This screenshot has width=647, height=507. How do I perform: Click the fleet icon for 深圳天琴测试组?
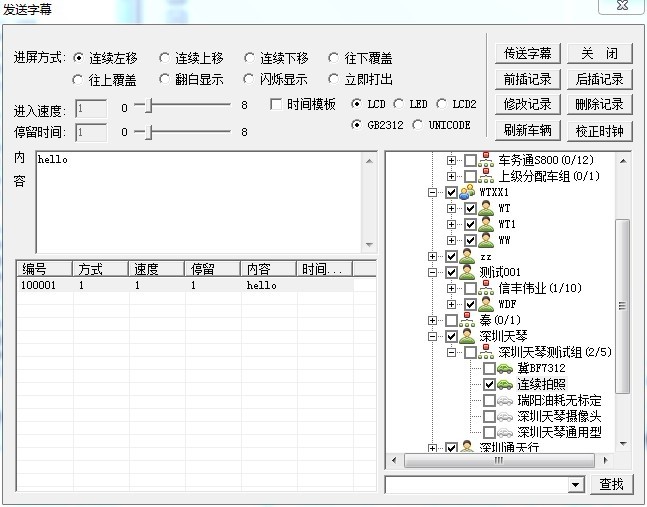[x=486, y=352]
